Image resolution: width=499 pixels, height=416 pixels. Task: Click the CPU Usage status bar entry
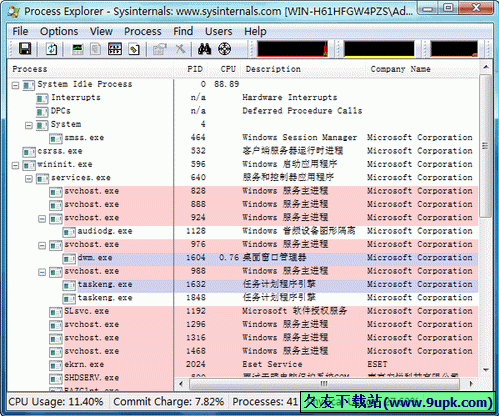[x=56, y=402]
